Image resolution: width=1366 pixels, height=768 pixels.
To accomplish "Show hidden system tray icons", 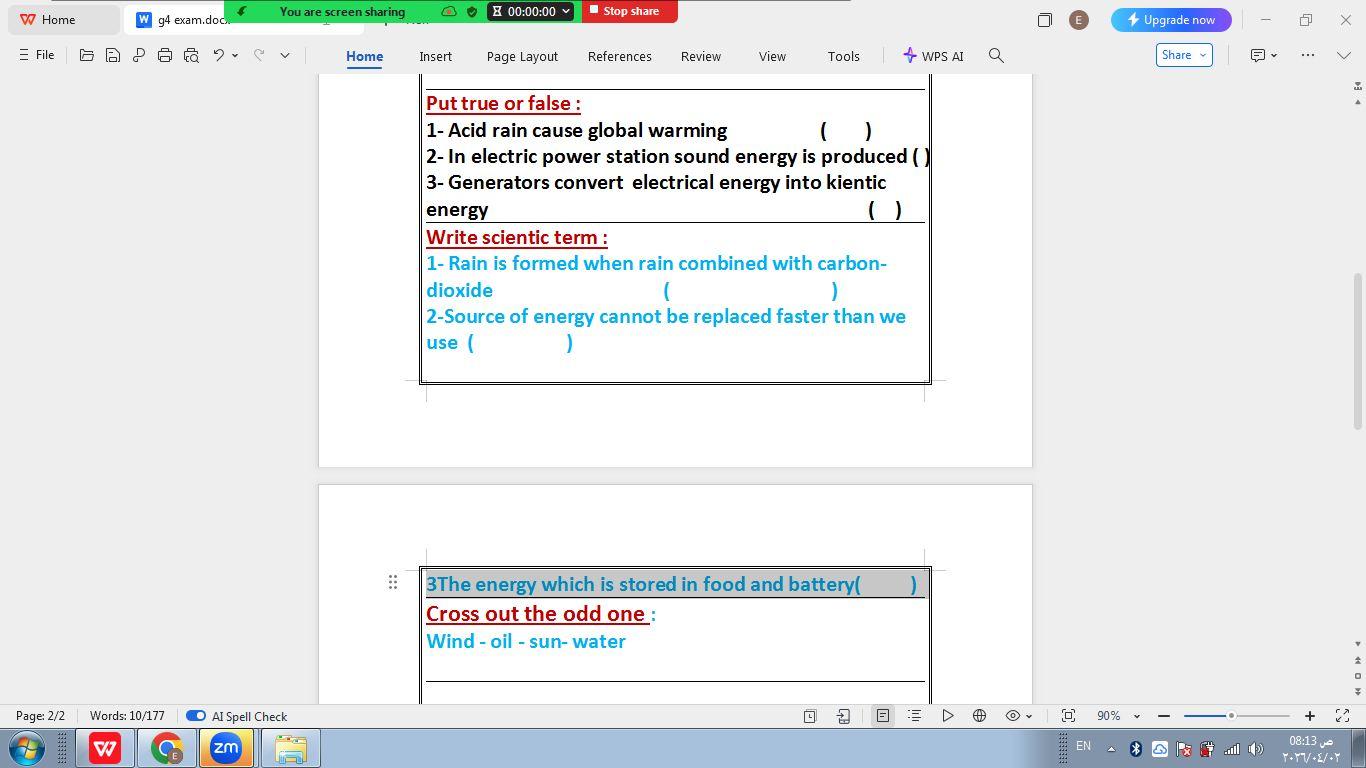I will pyautogui.click(x=1110, y=748).
